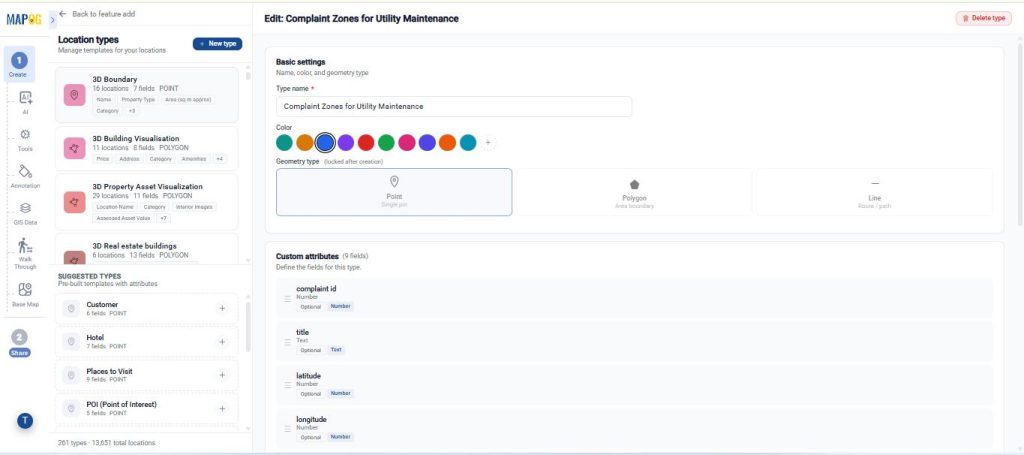Create a new location type with New type
The image size is (1024, 455).
pyautogui.click(x=217, y=44)
